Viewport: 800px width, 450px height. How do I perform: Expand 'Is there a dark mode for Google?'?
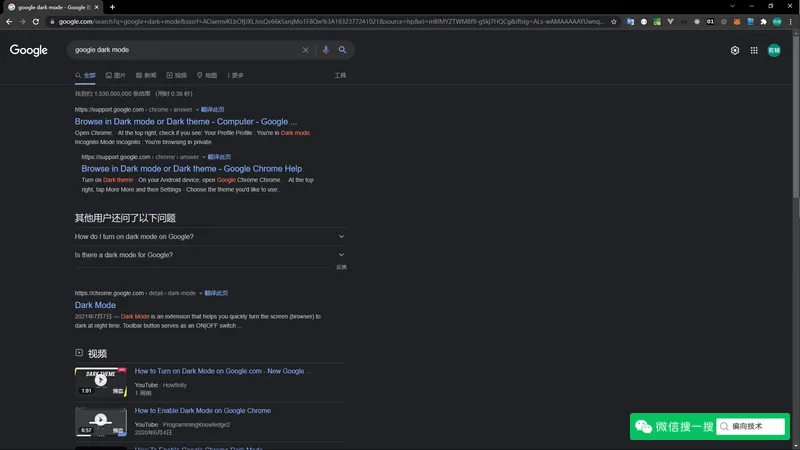click(210, 255)
